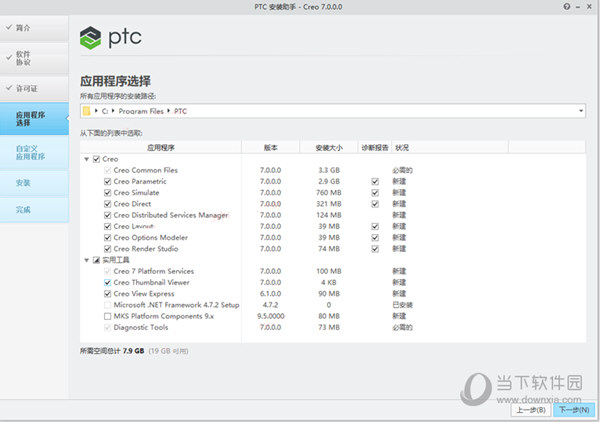Uncheck Creo Direct application
This screenshot has width=600, height=422.
point(108,204)
